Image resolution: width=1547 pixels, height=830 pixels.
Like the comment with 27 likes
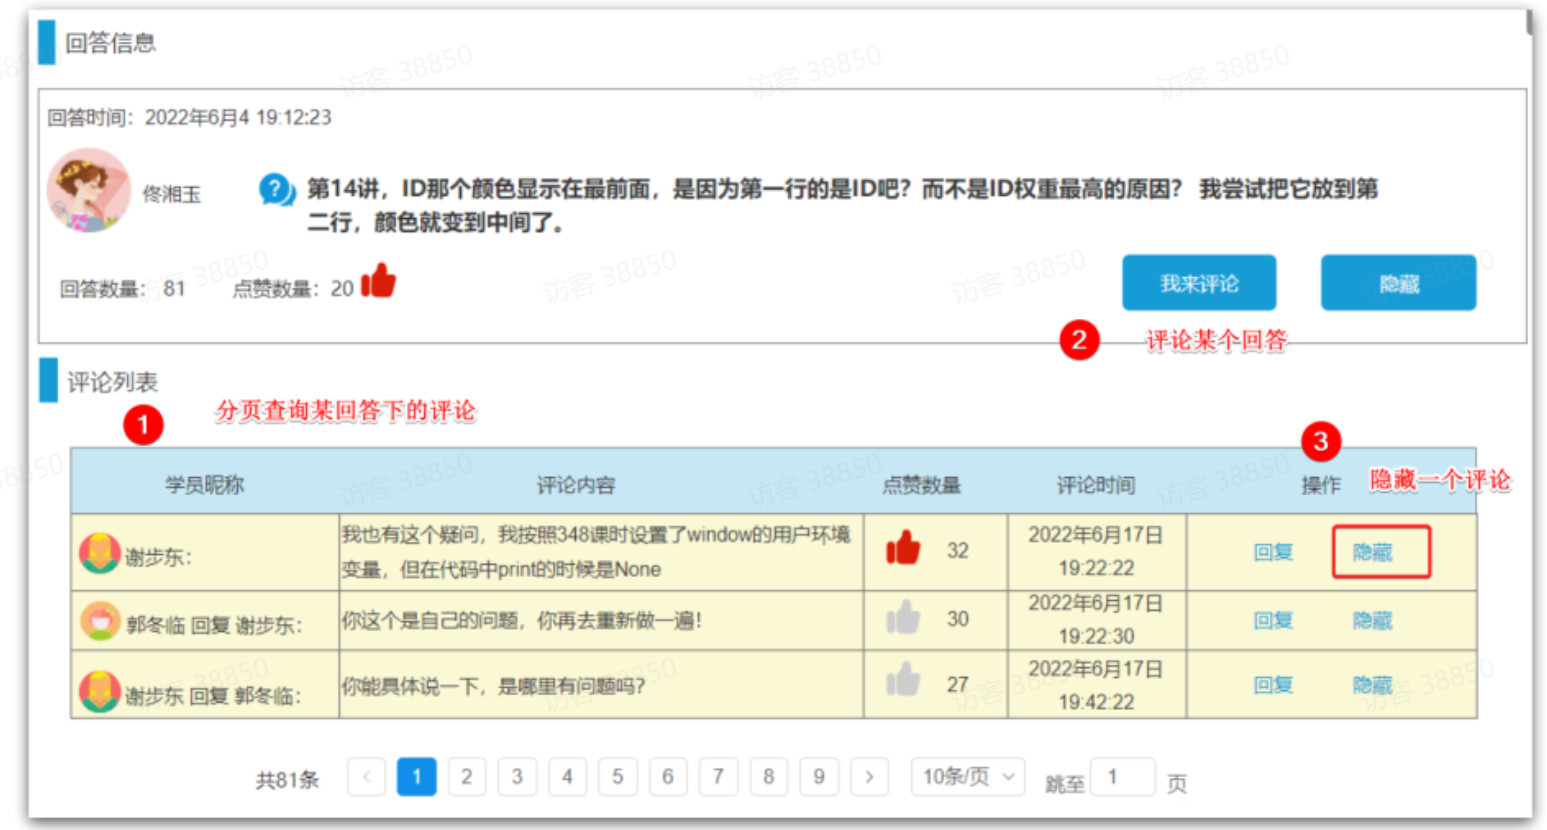coord(903,681)
